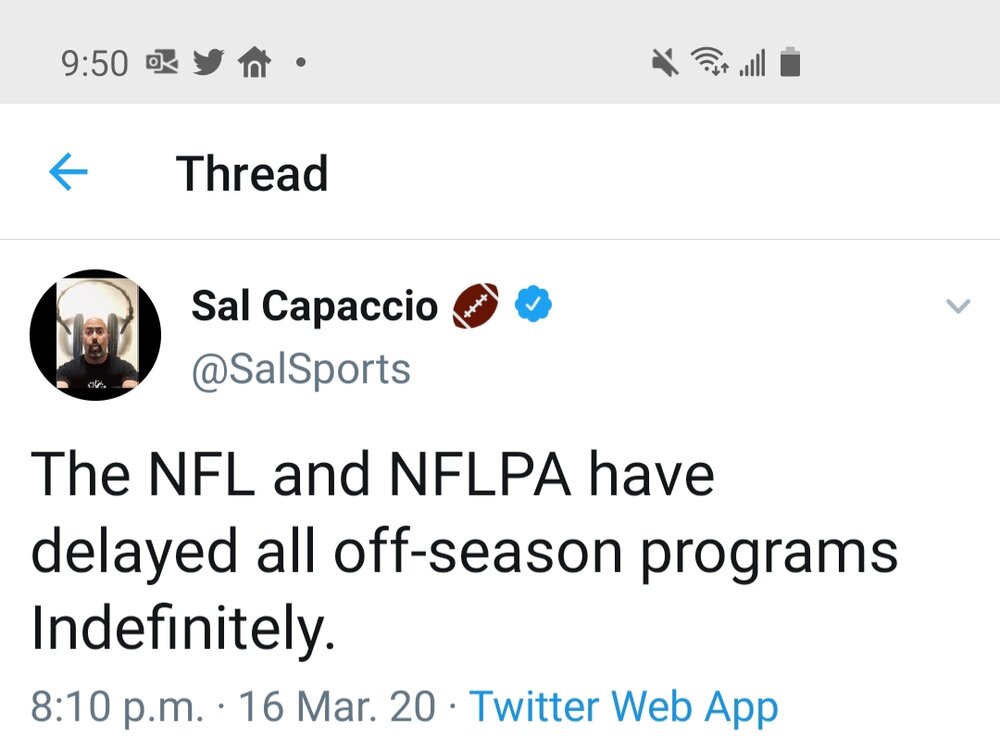1000x750 pixels.
Task: Tap the muted sound status icon
Action: [x=665, y=63]
